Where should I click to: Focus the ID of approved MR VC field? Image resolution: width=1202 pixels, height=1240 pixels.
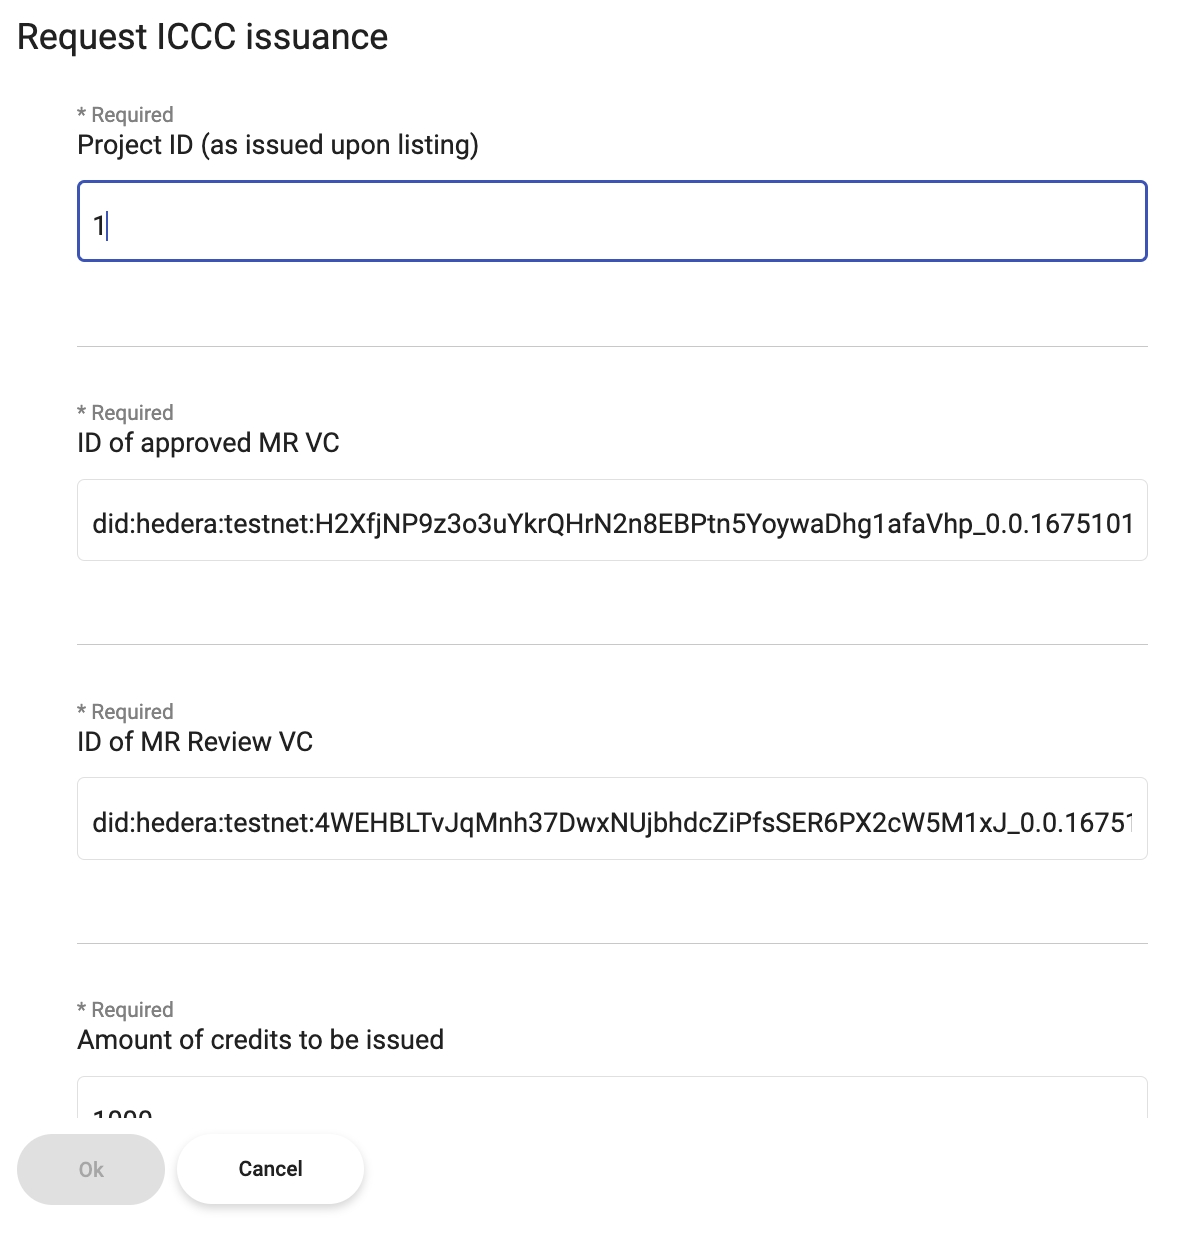pos(611,521)
